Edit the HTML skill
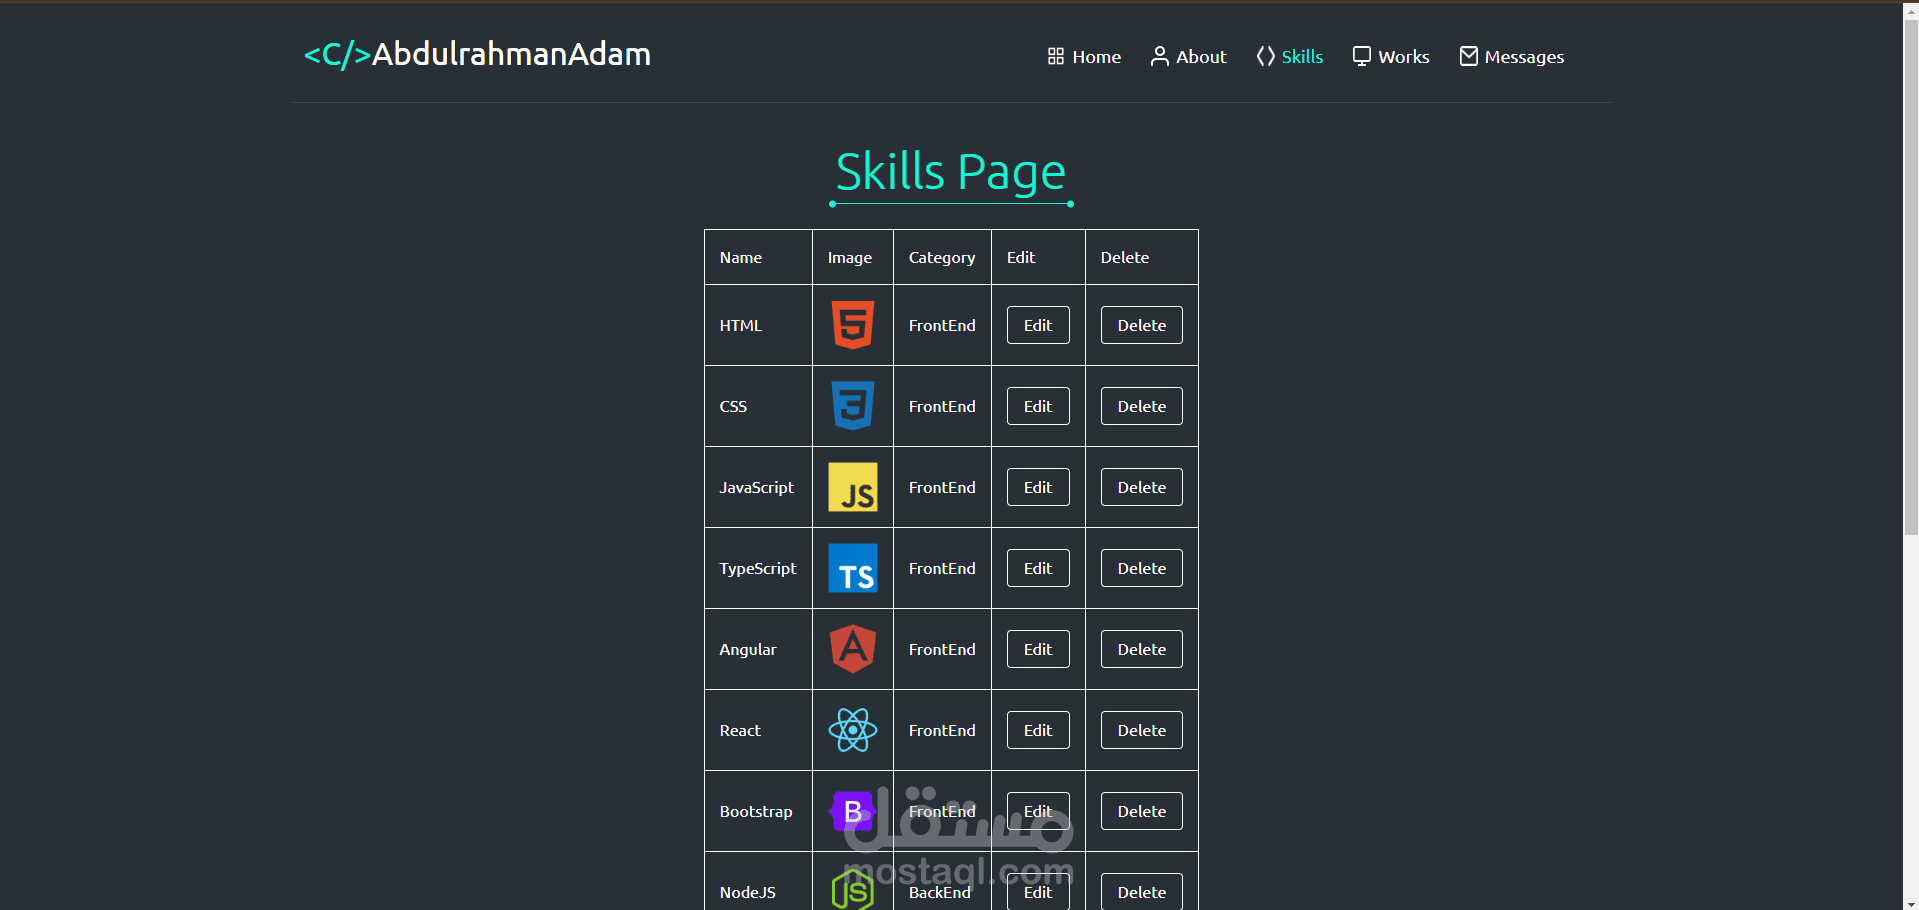Image resolution: width=1919 pixels, height=910 pixels. (x=1038, y=325)
